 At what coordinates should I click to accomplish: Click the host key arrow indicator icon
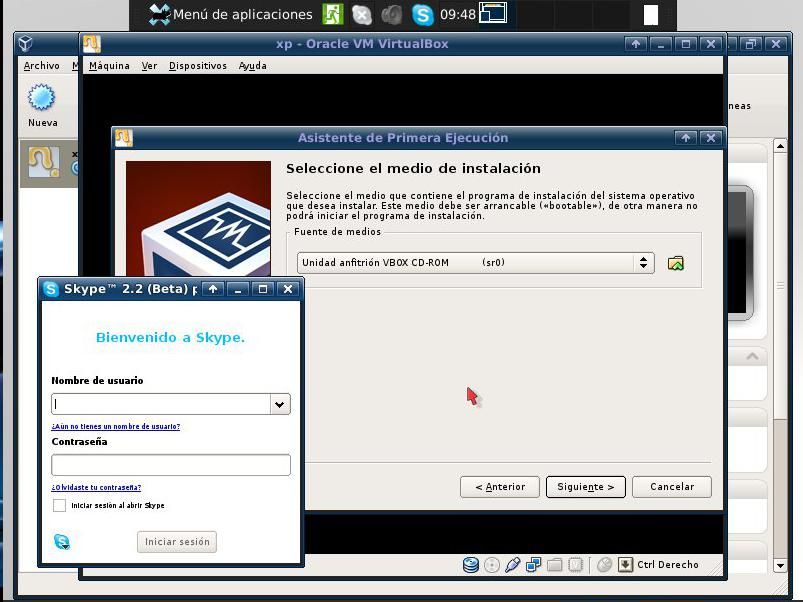(625, 565)
